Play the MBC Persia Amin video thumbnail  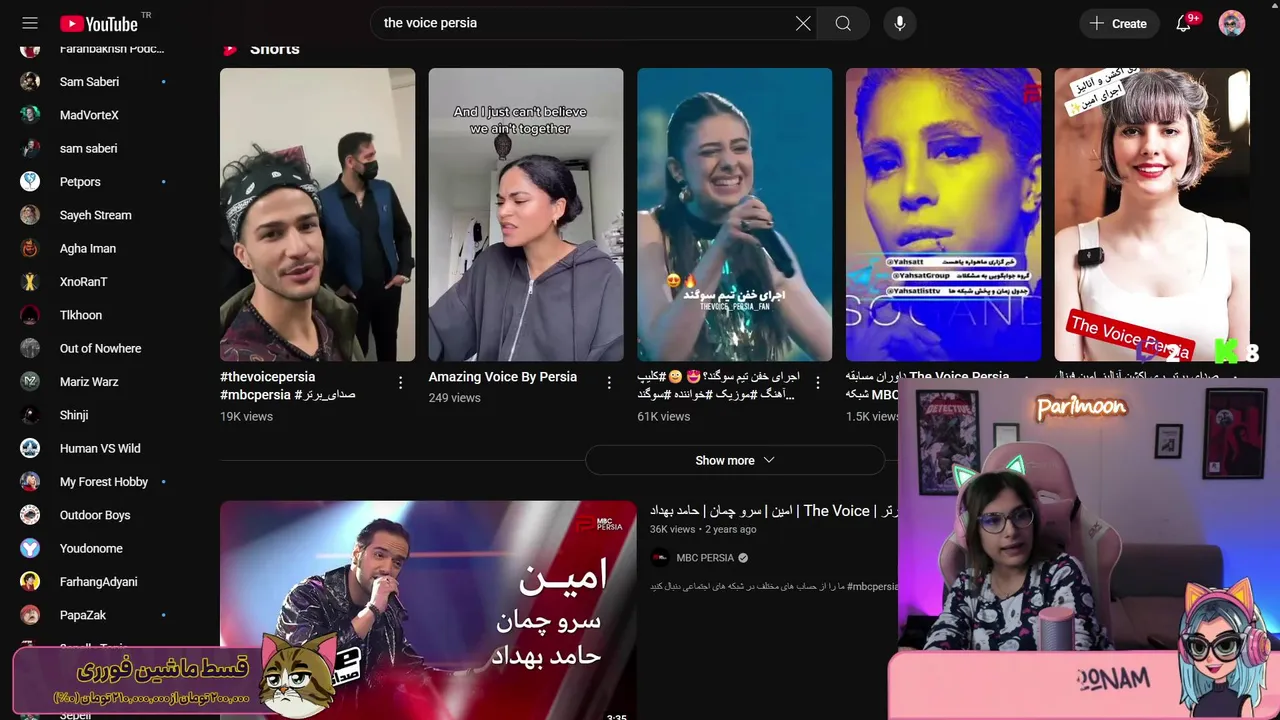point(428,610)
